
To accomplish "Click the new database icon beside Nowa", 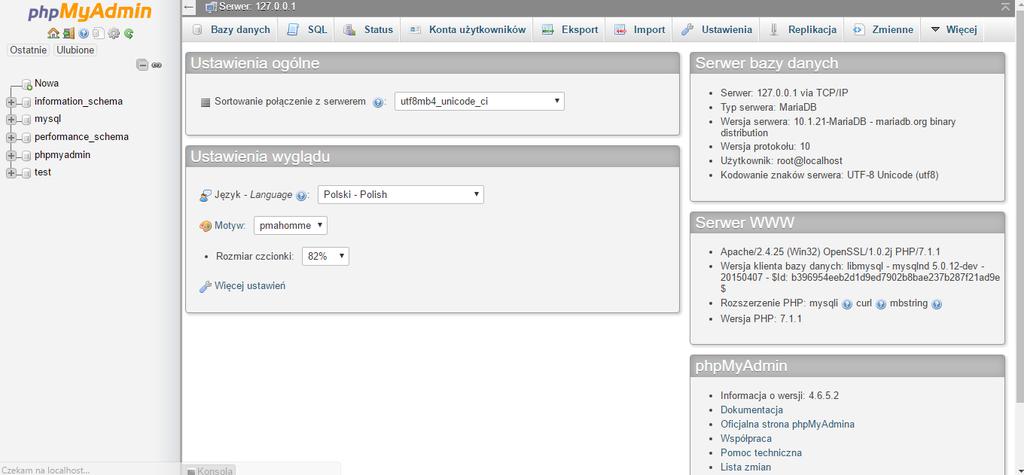I will tap(26, 84).
